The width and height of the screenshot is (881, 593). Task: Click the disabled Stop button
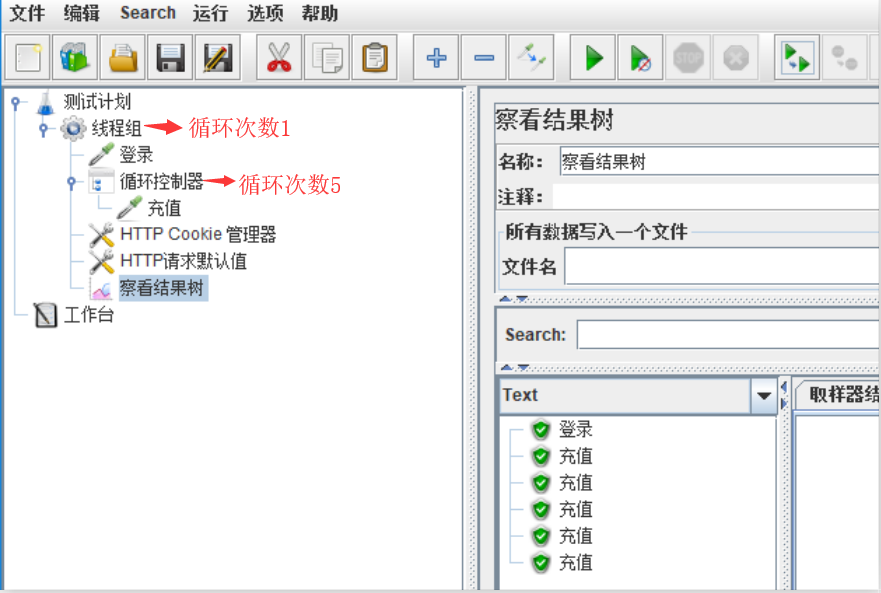pos(688,57)
